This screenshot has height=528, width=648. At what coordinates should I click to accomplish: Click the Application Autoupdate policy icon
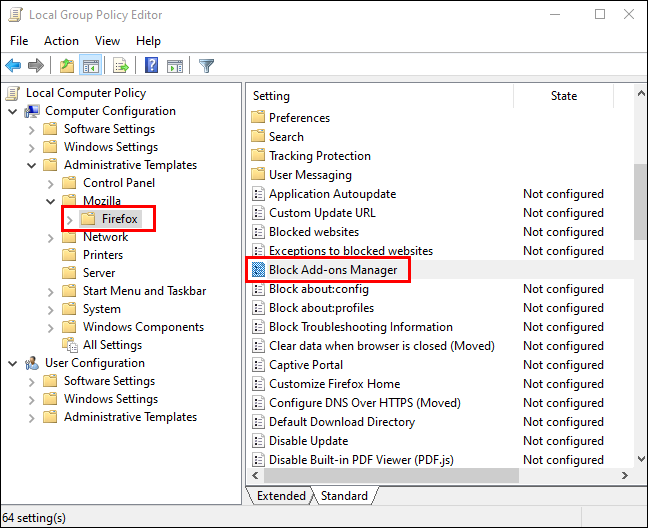258,194
